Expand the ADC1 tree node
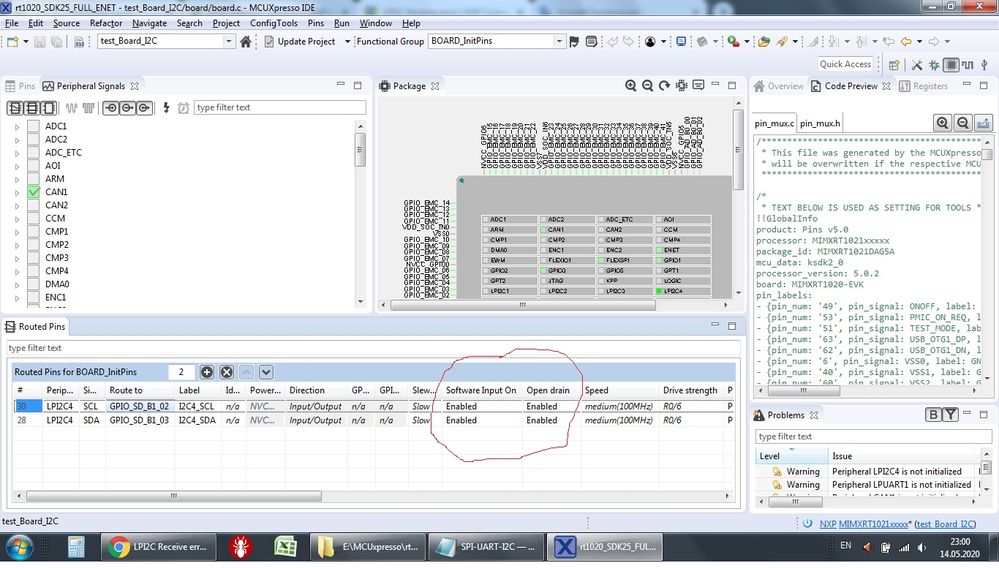The image size is (999, 568). click(x=17, y=127)
